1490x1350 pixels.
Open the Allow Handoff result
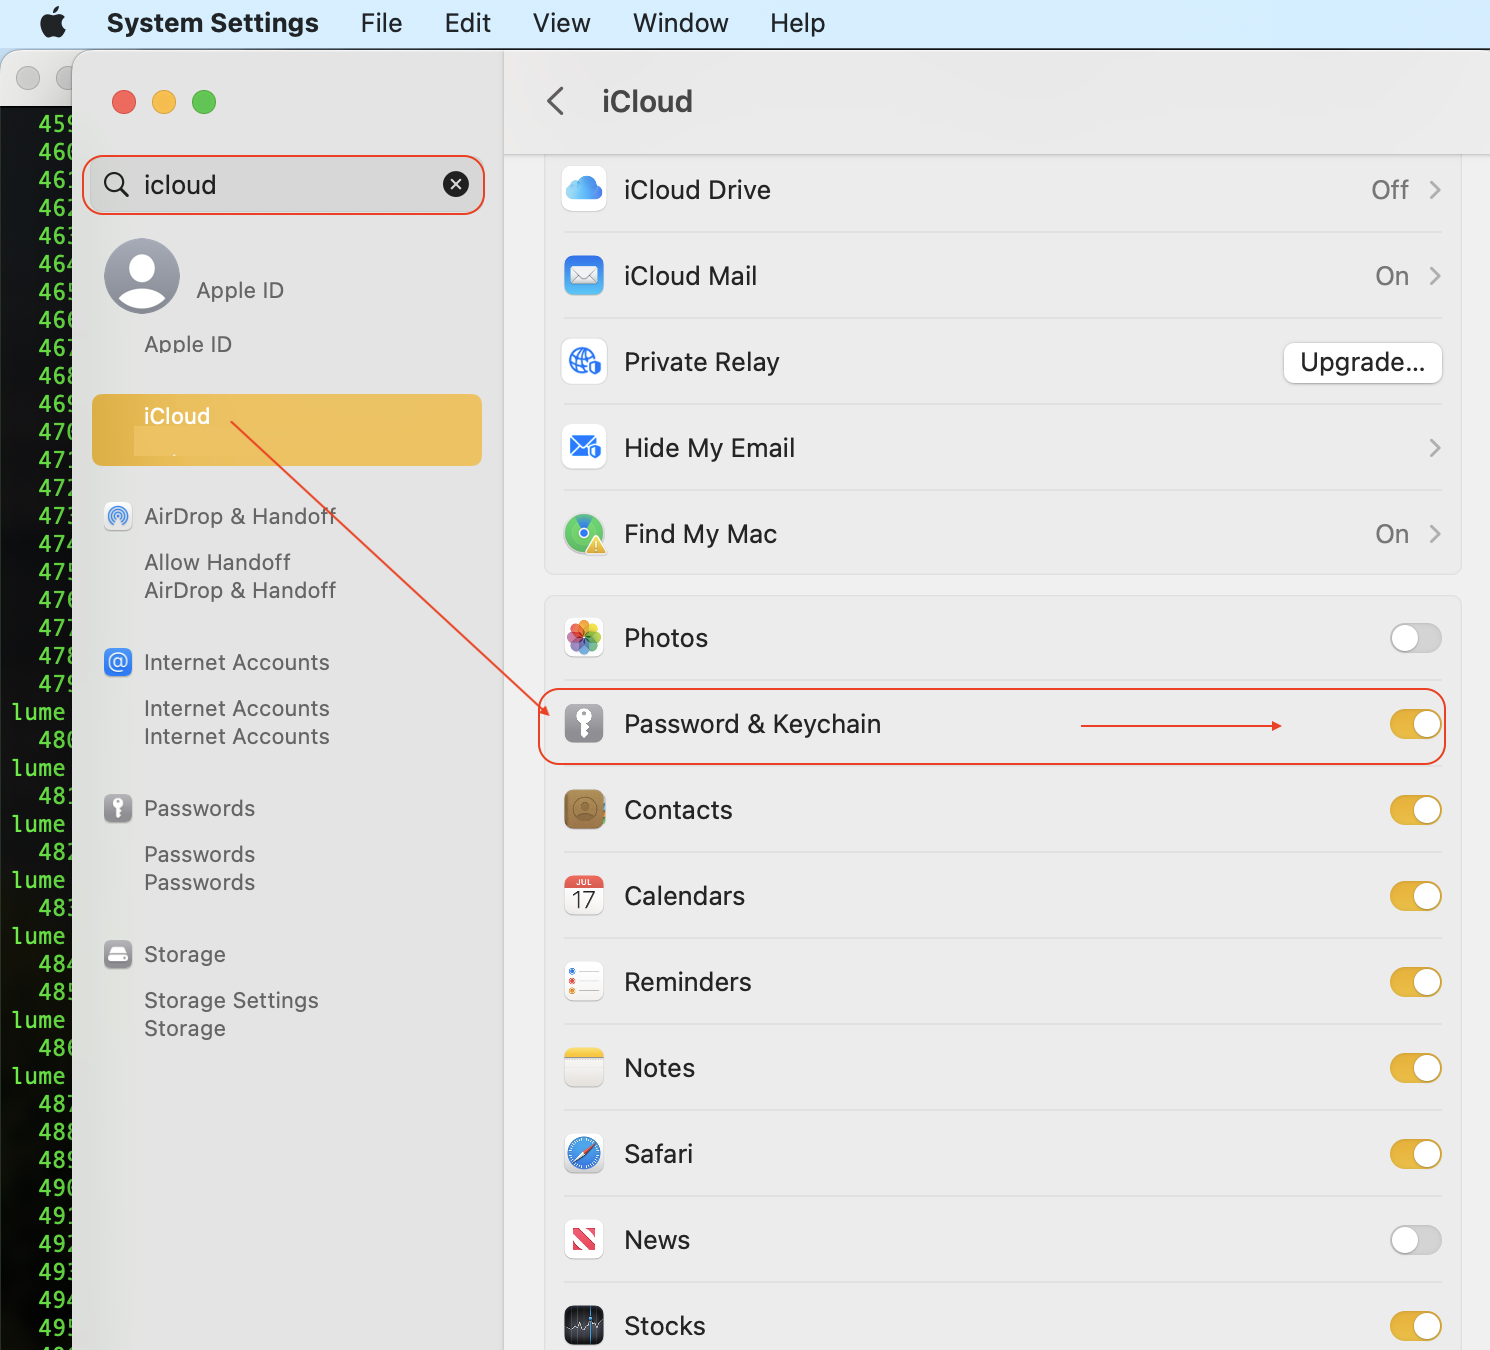217,562
